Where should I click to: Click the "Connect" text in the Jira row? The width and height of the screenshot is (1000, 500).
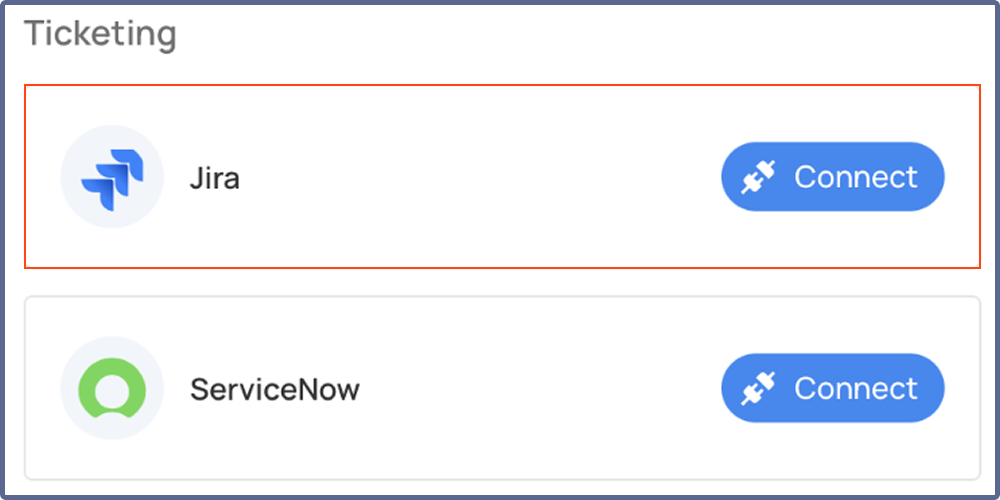point(855,177)
